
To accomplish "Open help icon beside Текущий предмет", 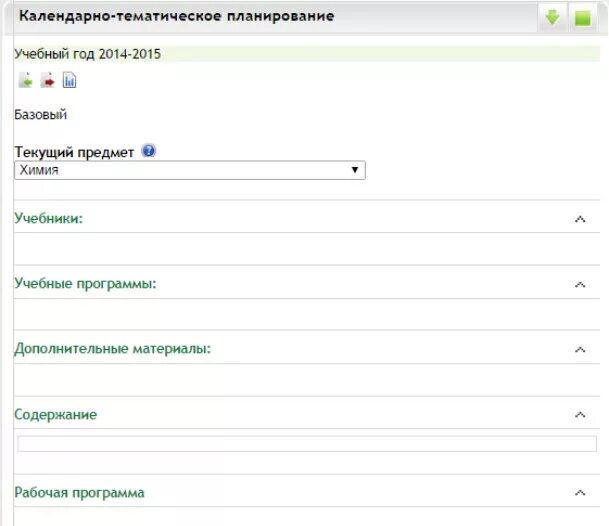I will click(x=148, y=150).
